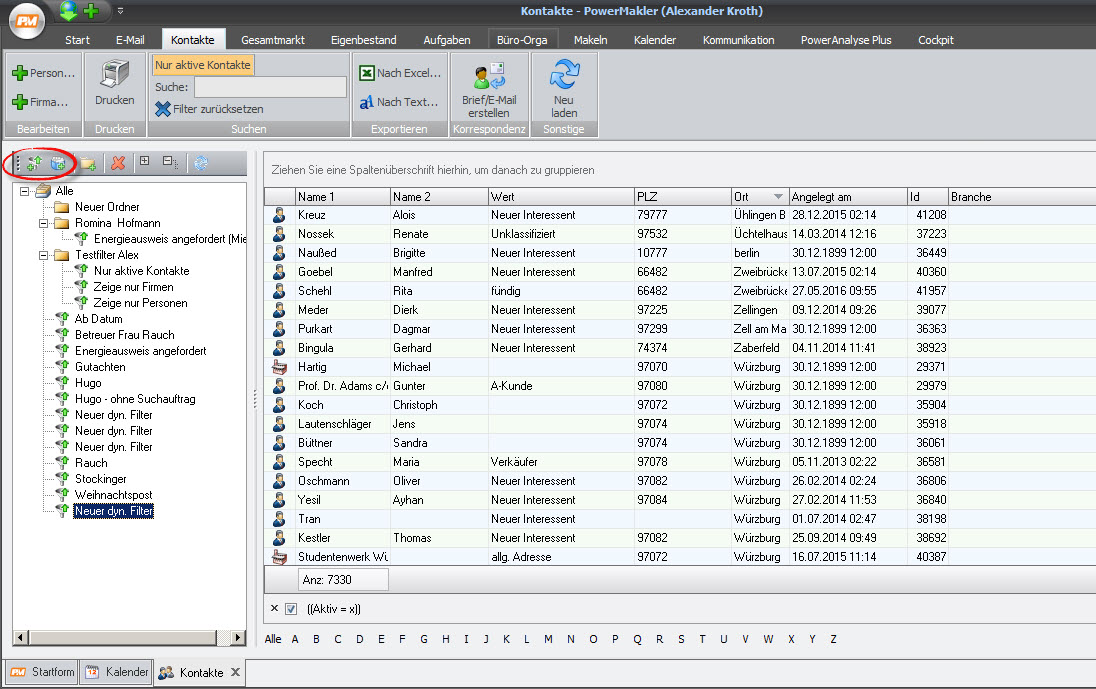Open the Start ribbon tab
The image size is (1096, 689).
click(77, 40)
